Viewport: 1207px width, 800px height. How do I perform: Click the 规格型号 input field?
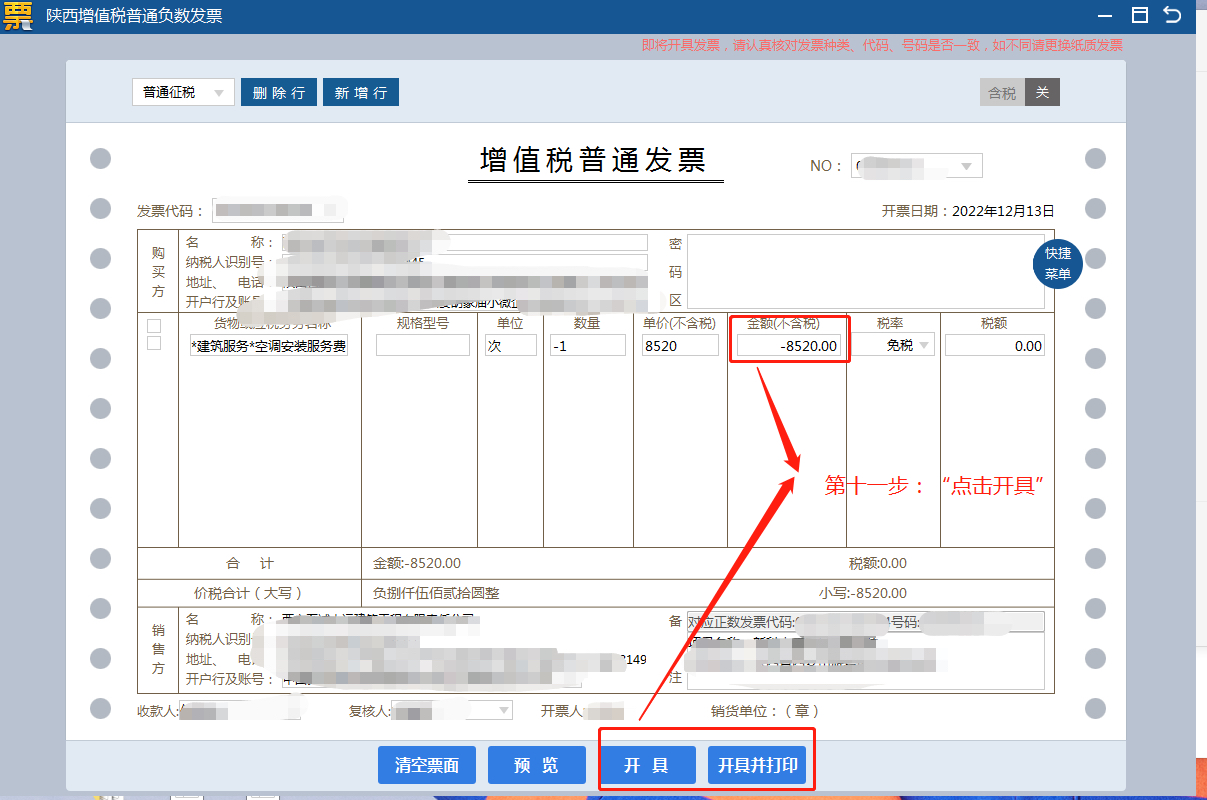[422, 345]
